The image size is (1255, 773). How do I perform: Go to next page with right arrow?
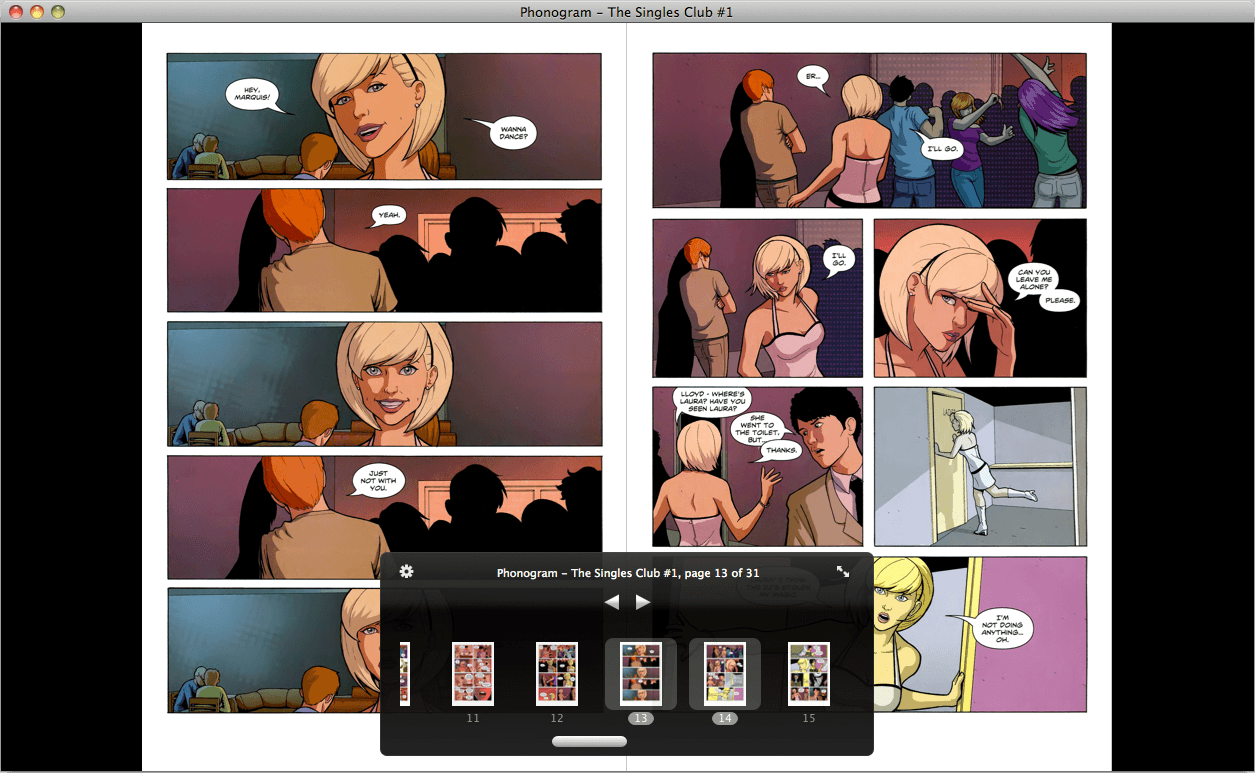pos(643,602)
